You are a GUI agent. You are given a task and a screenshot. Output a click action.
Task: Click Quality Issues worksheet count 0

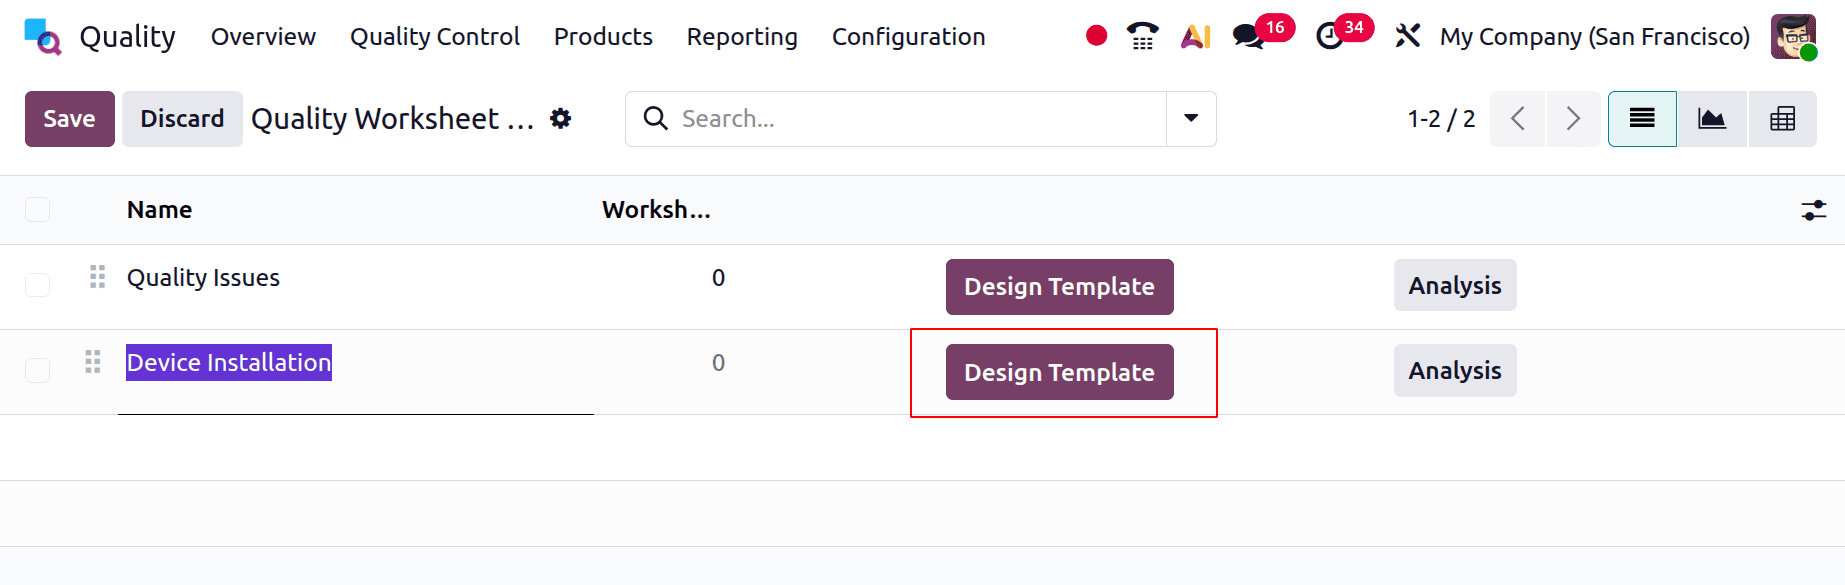point(718,278)
